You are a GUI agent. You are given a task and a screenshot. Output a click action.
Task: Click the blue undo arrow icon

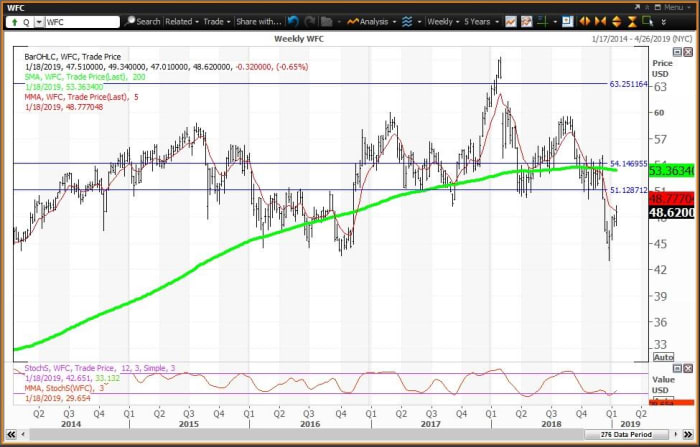click(x=292, y=21)
